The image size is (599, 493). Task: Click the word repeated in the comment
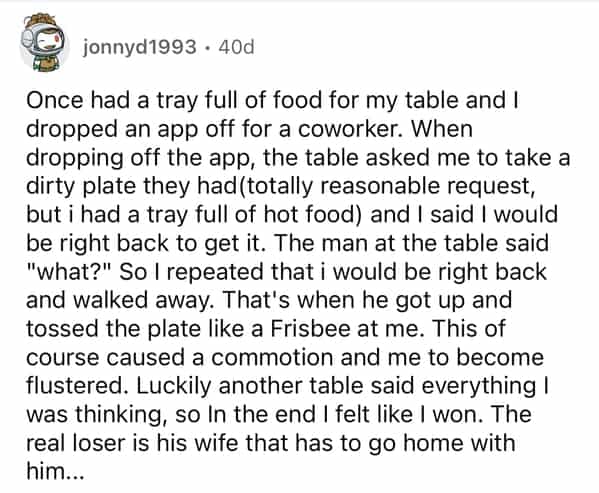pyautogui.click(x=215, y=273)
